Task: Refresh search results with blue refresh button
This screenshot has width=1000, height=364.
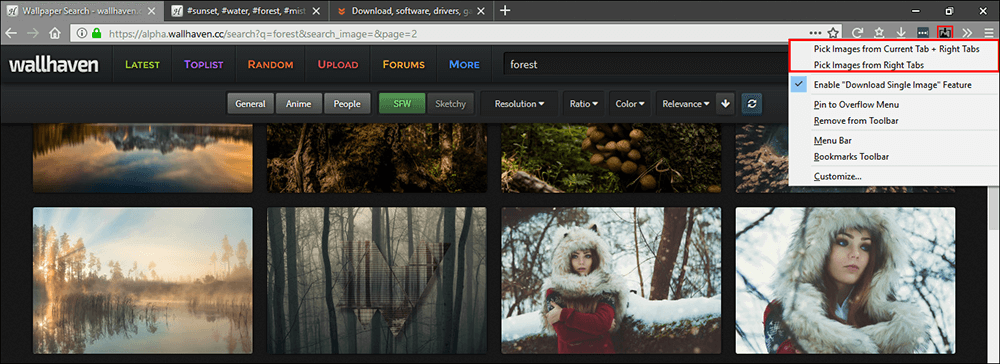Action: [752, 104]
